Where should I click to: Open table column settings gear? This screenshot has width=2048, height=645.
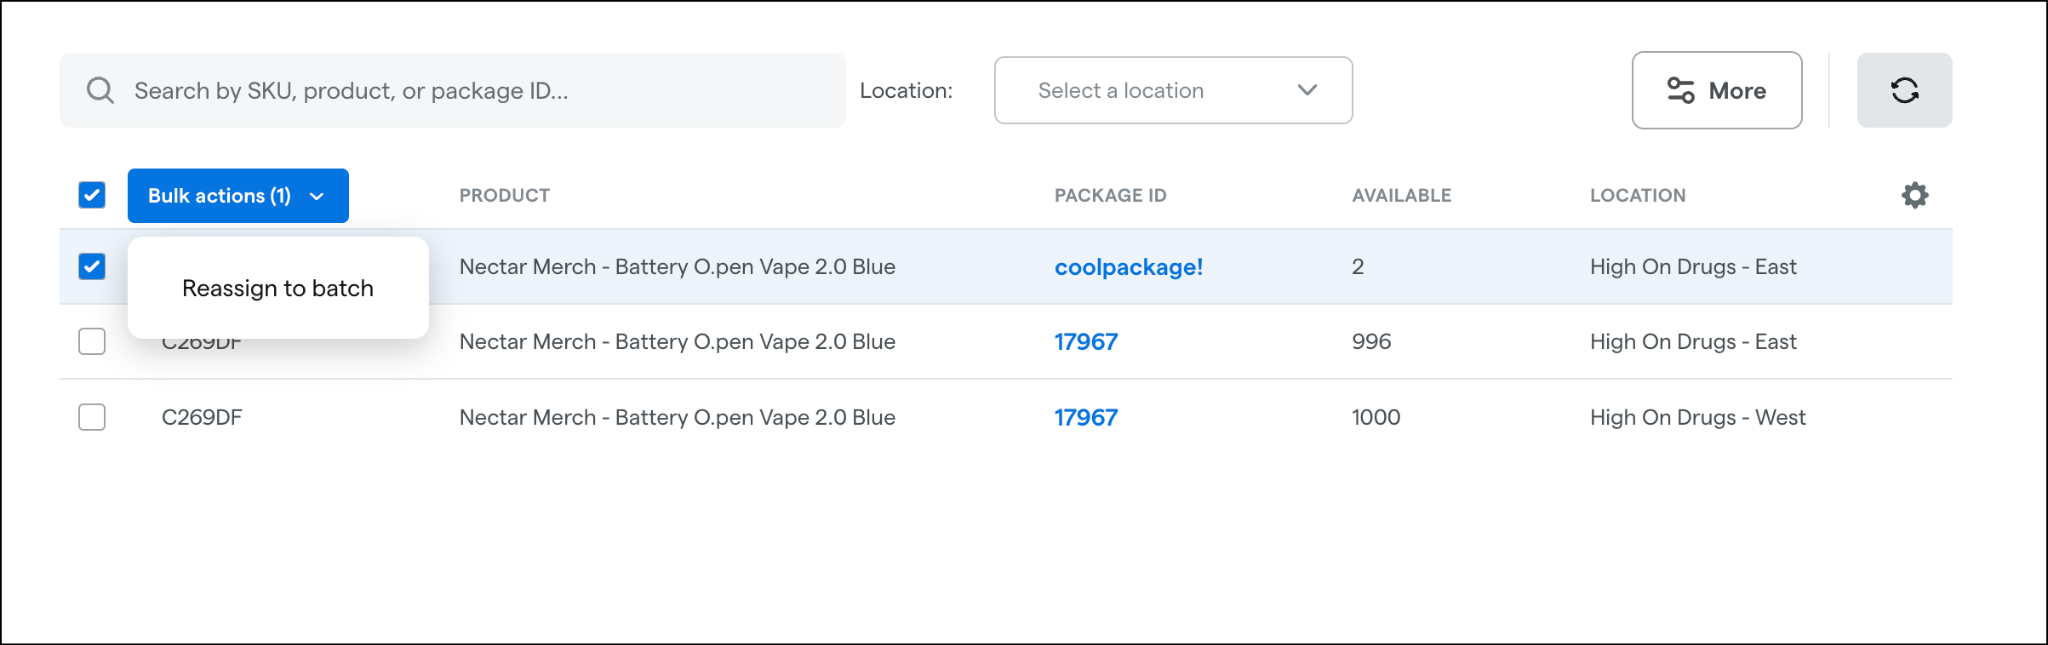[x=1914, y=195]
